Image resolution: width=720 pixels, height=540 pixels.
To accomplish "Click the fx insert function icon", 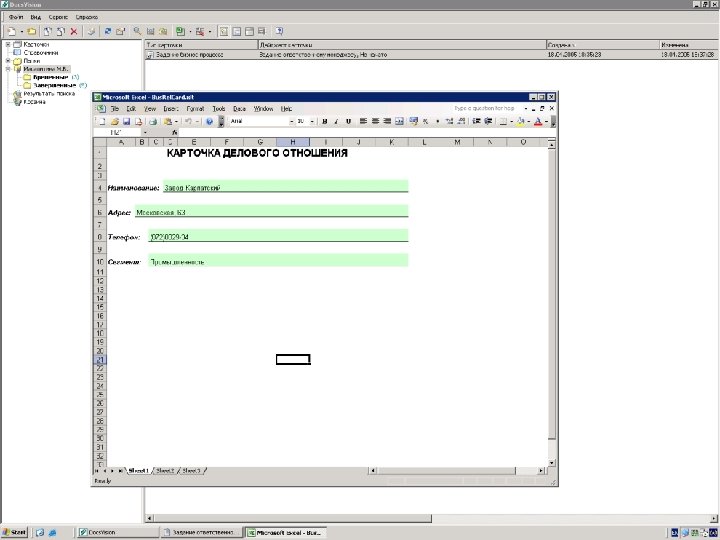I will (174, 132).
